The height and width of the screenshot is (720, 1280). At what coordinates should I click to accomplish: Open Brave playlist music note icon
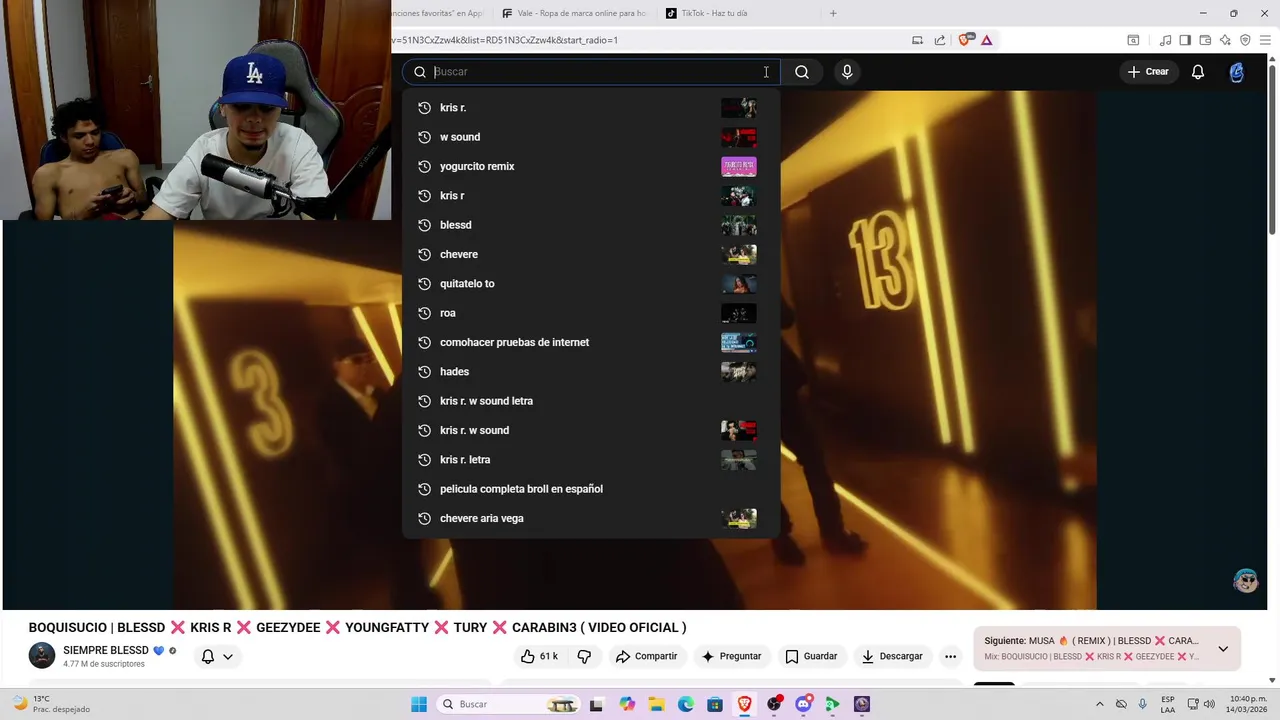(x=1165, y=40)
